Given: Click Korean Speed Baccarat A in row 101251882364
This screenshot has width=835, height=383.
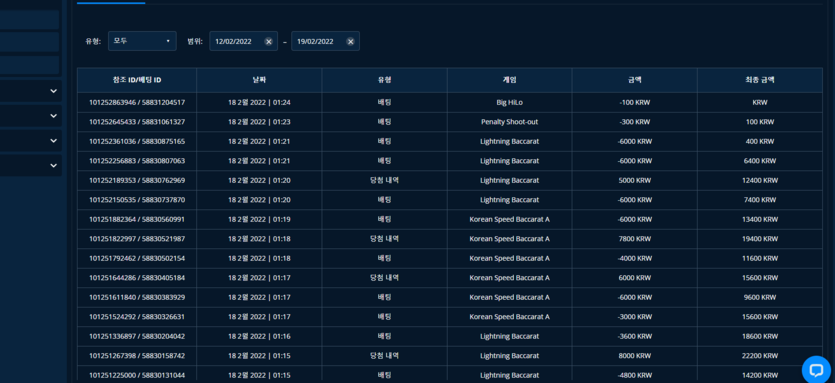Looking at the screenshot, I should (510, 219).
